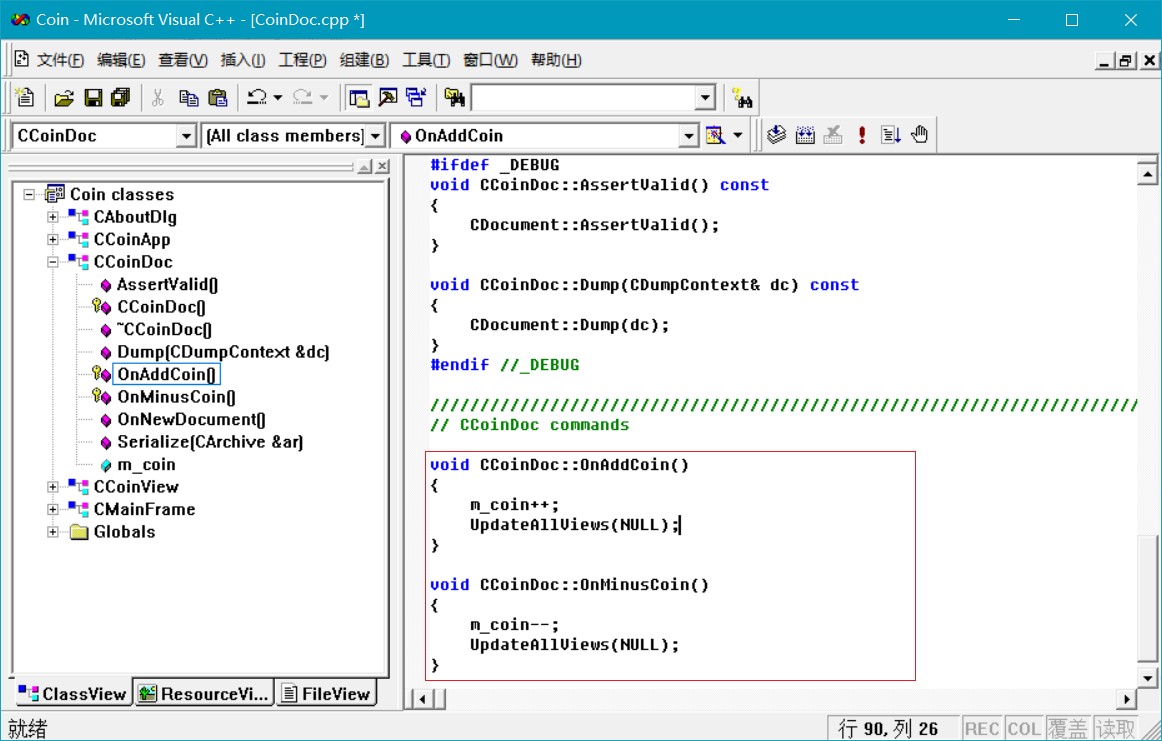Switch to the ClassView tab

coord(72,694)
